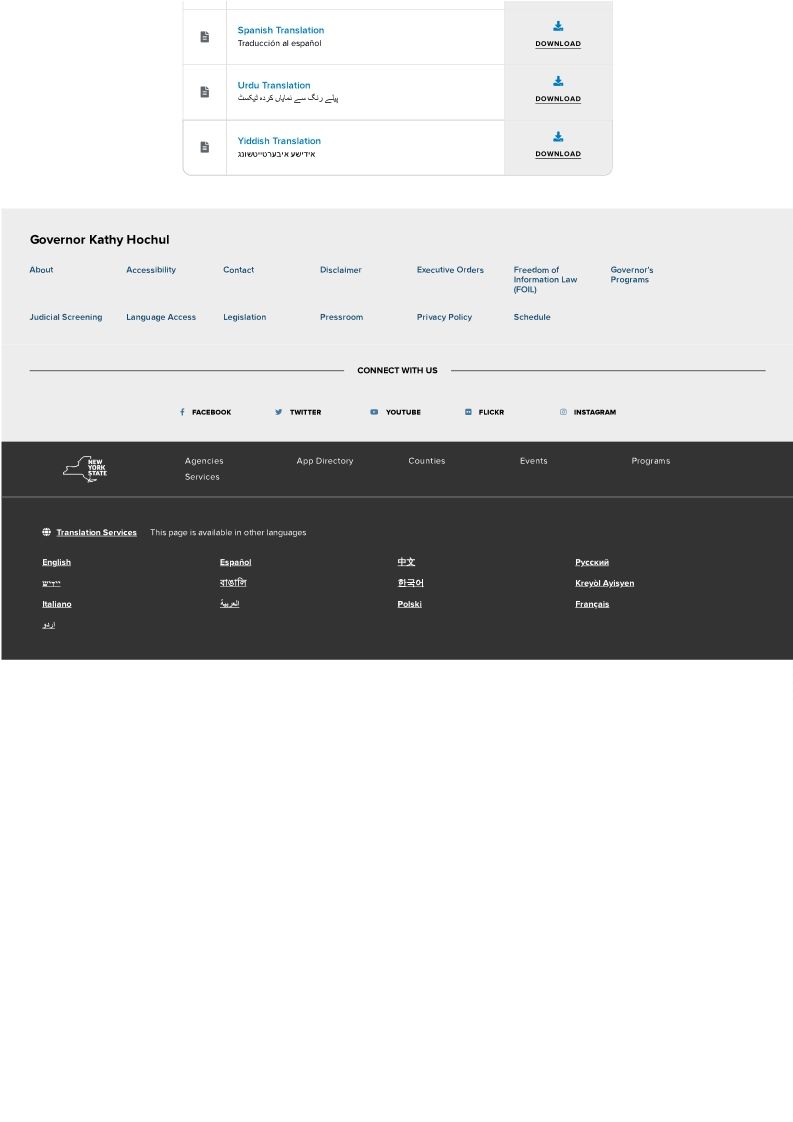Open the Privacy Policy link
Screen dimensions: 793x1122
point(444,317)
